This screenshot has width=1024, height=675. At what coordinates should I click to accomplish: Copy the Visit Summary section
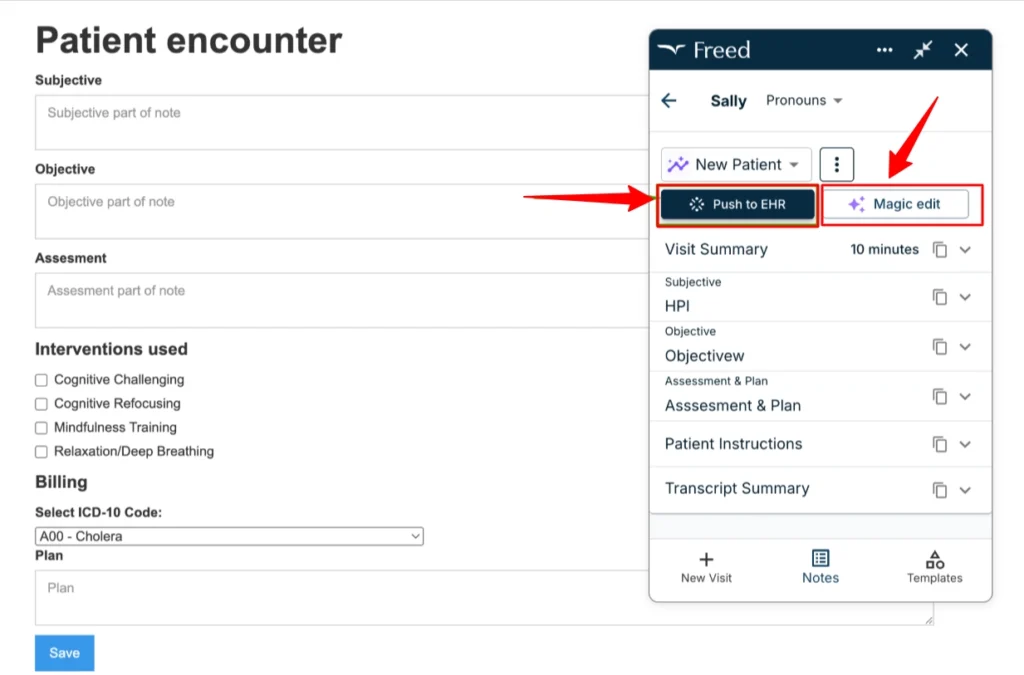click(x=940, y=249)
